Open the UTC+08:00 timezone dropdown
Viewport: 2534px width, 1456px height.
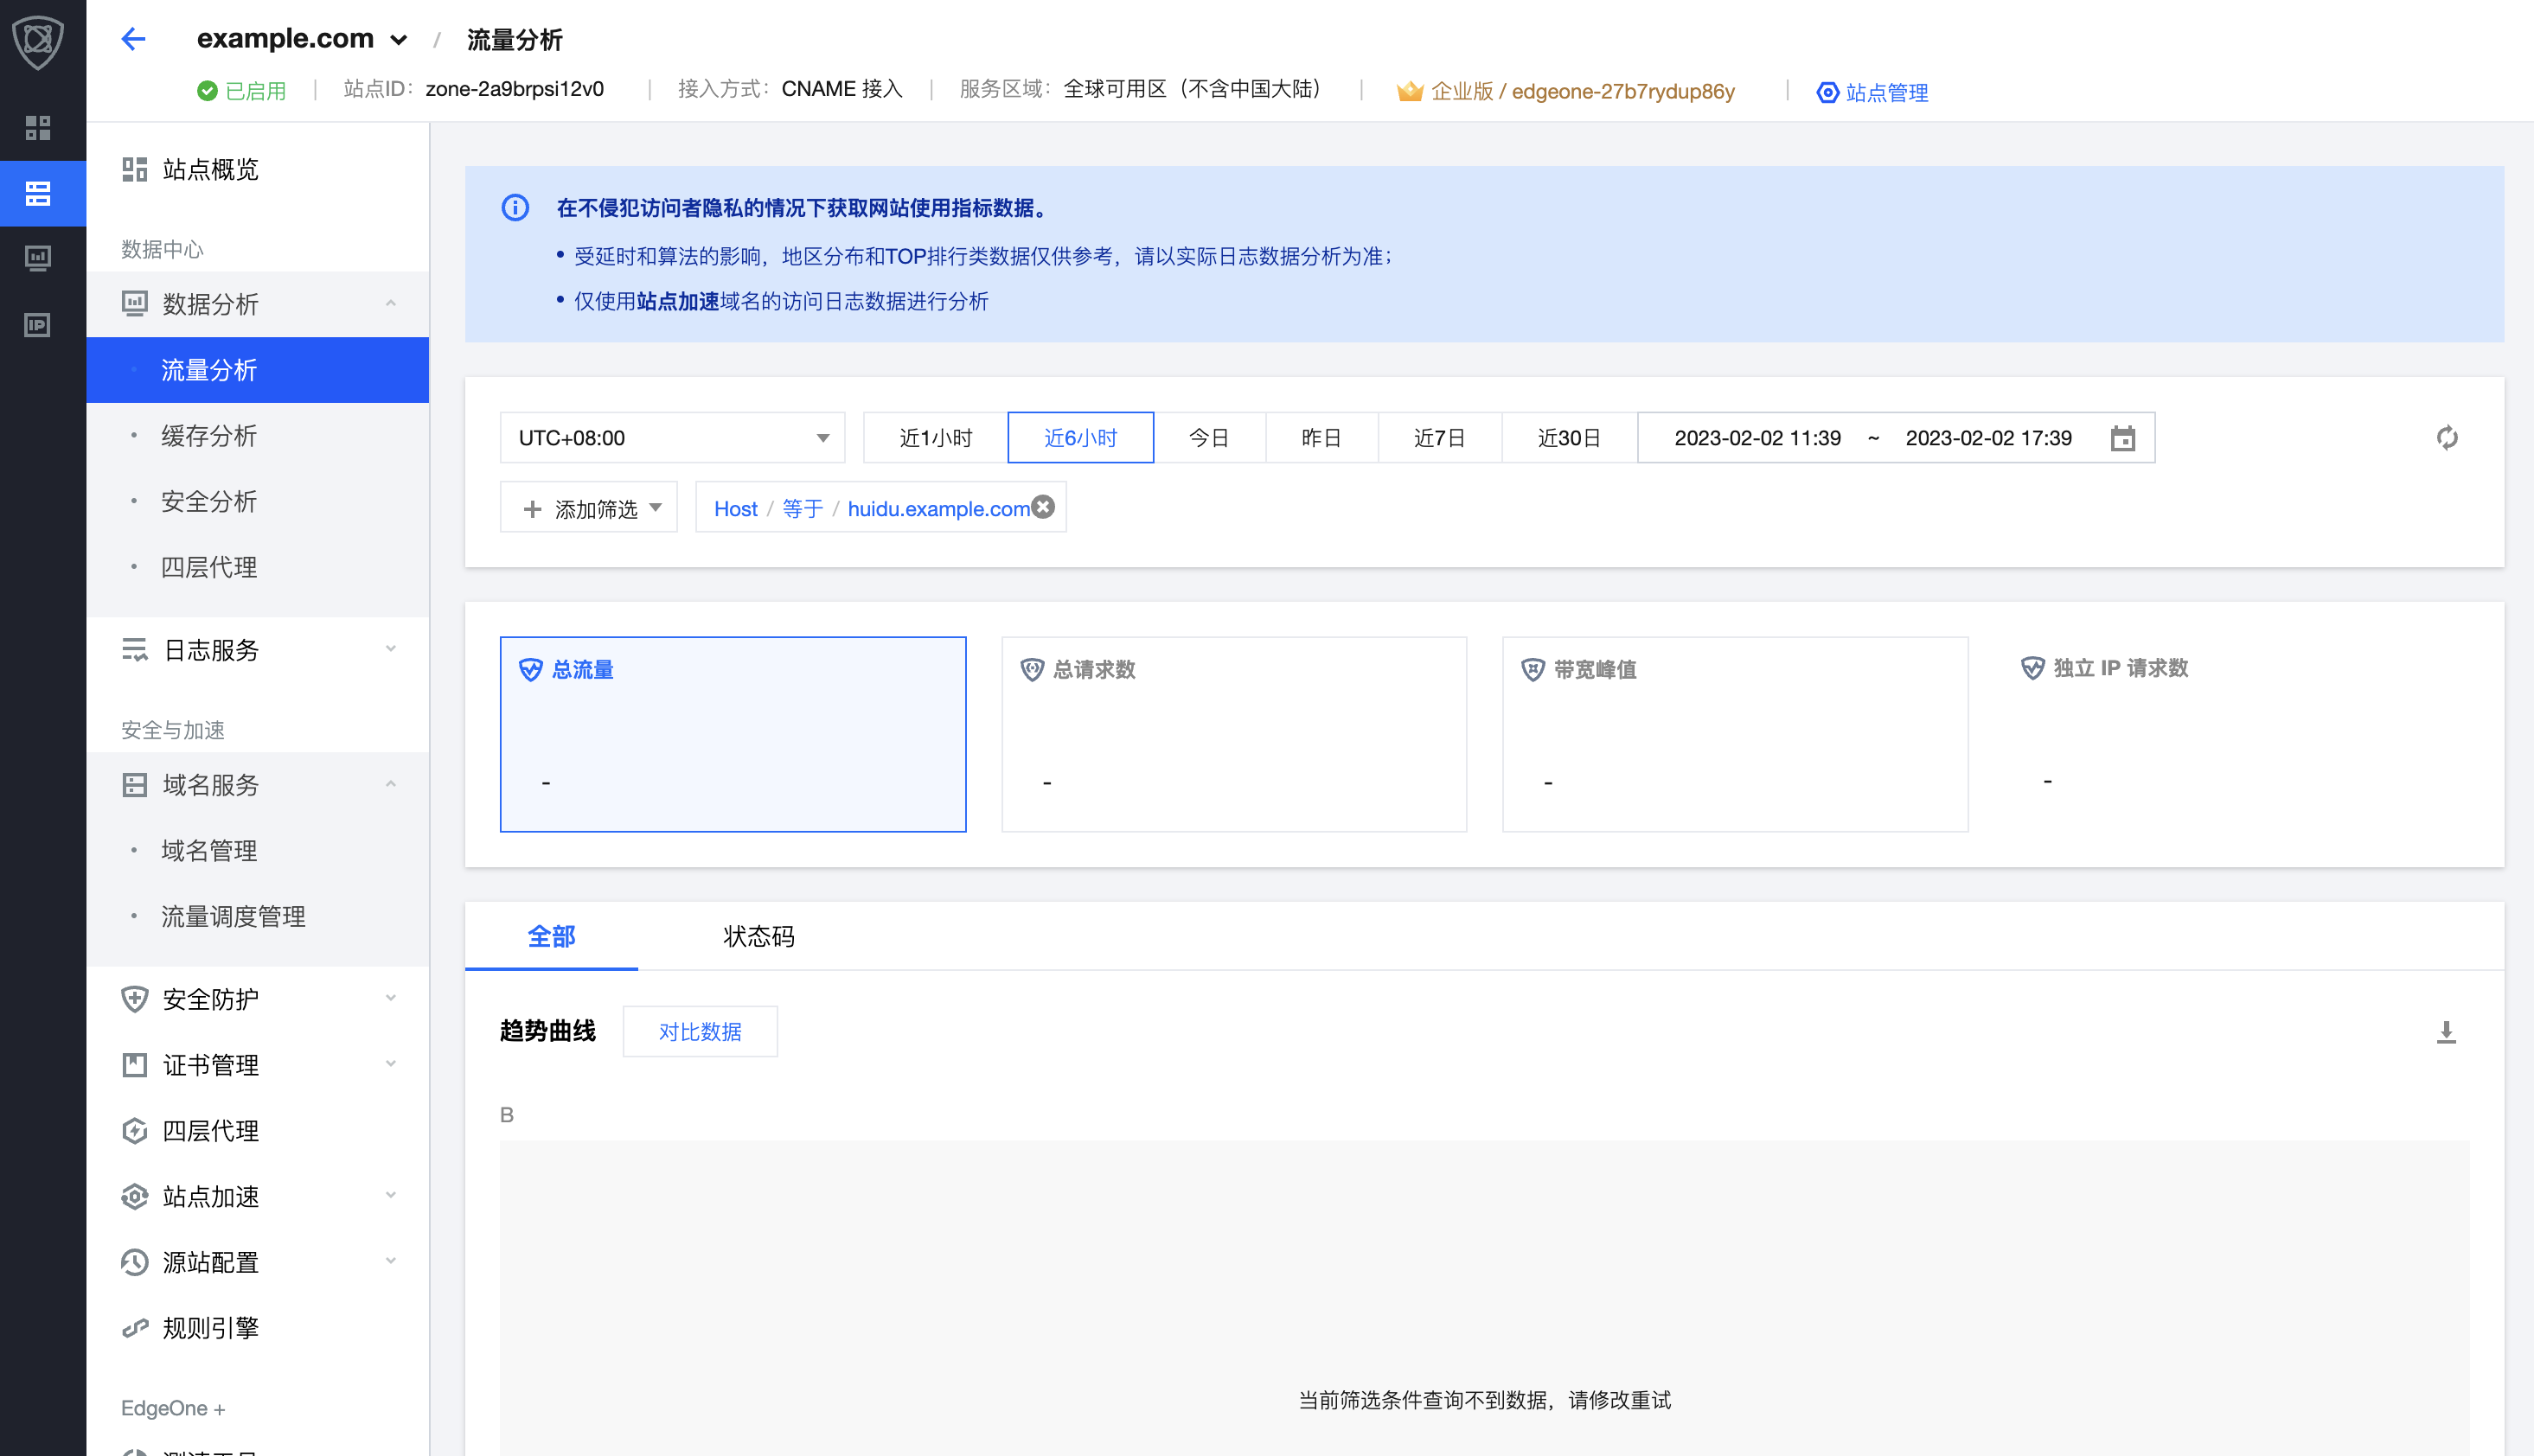pyautogui.click(x=673, y=438)
